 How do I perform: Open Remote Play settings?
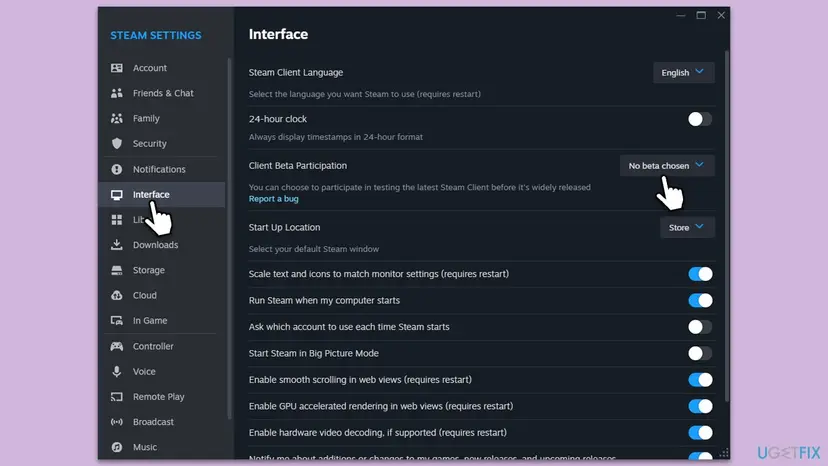coord(164,396)
